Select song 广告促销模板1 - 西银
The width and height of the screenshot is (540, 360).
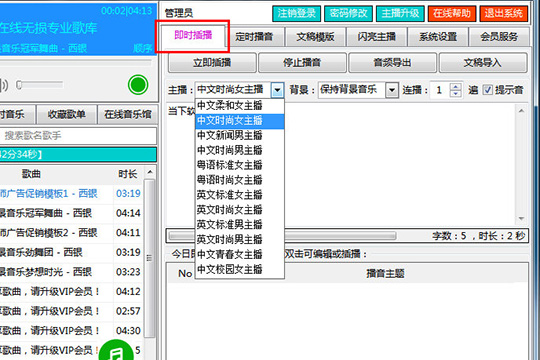coord(72,194)
